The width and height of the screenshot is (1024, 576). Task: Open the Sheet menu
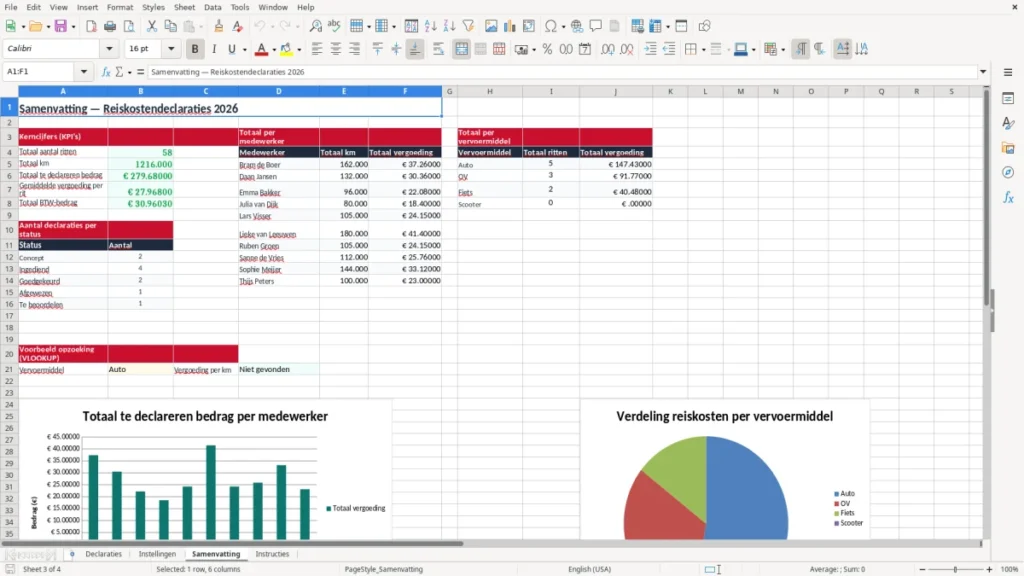pos(184,7)
